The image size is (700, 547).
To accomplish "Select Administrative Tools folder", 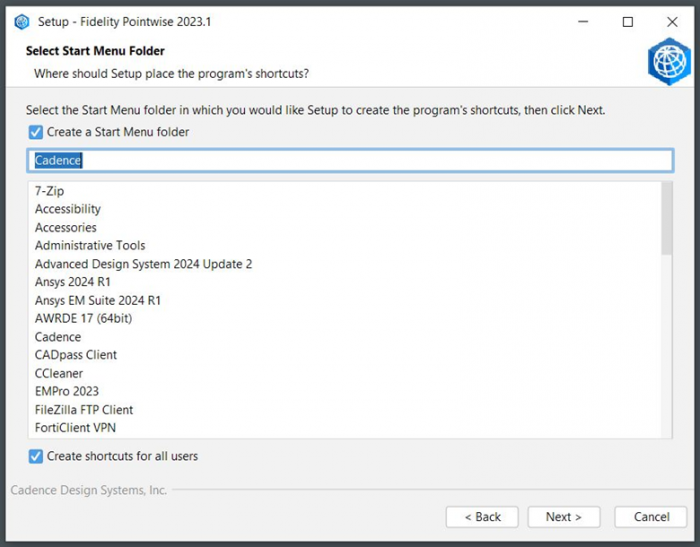I will (x=90, y=246).
